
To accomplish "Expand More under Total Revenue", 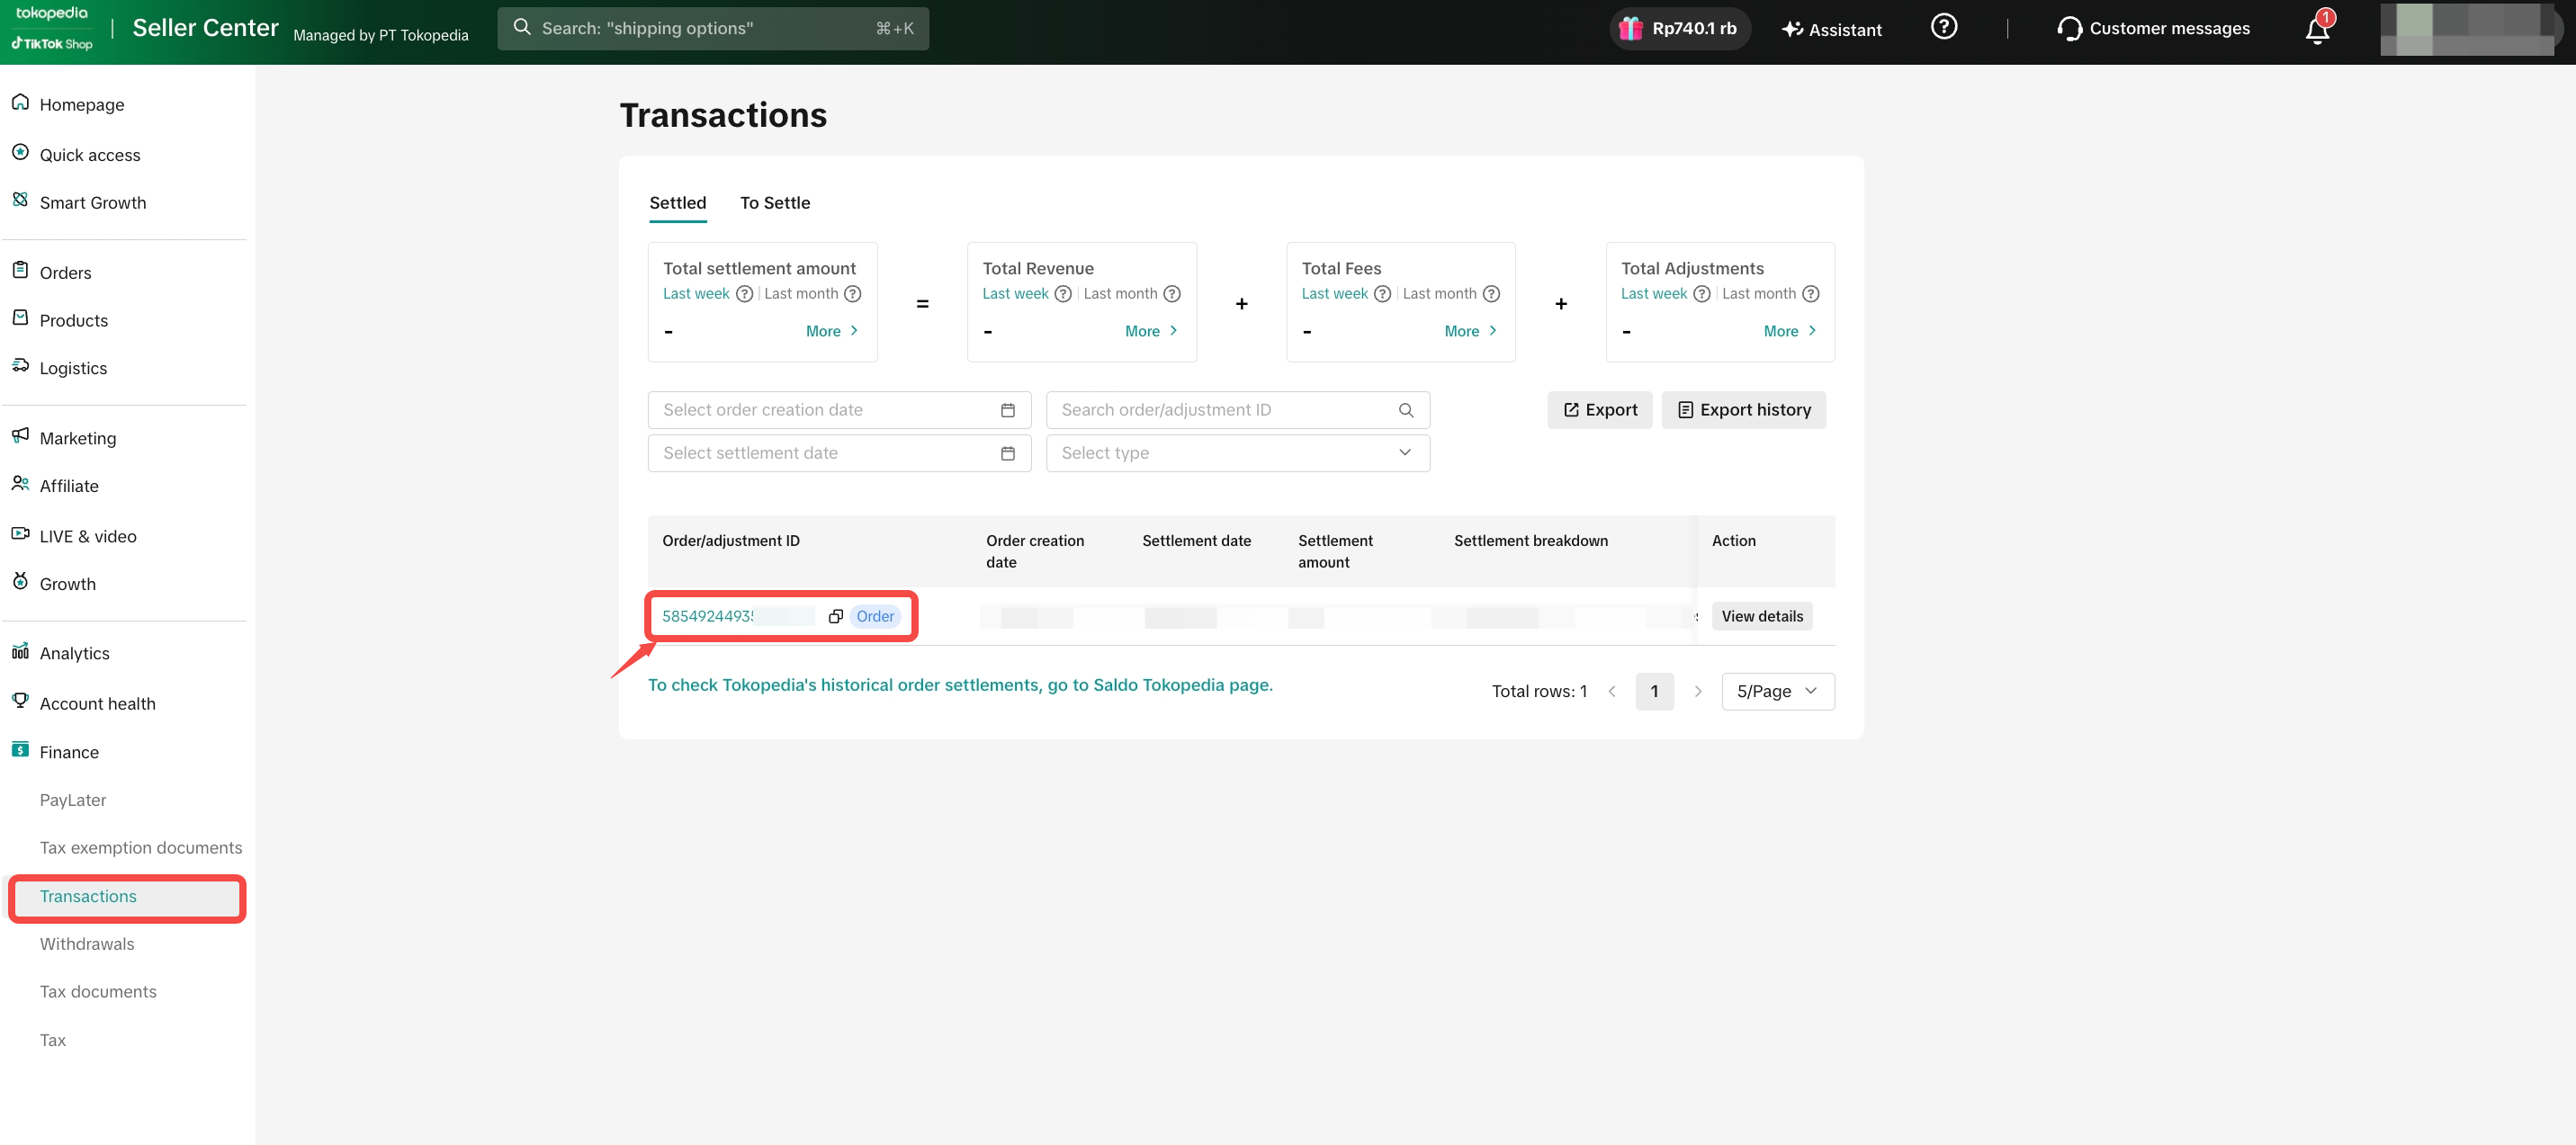I will [1151, 331].
